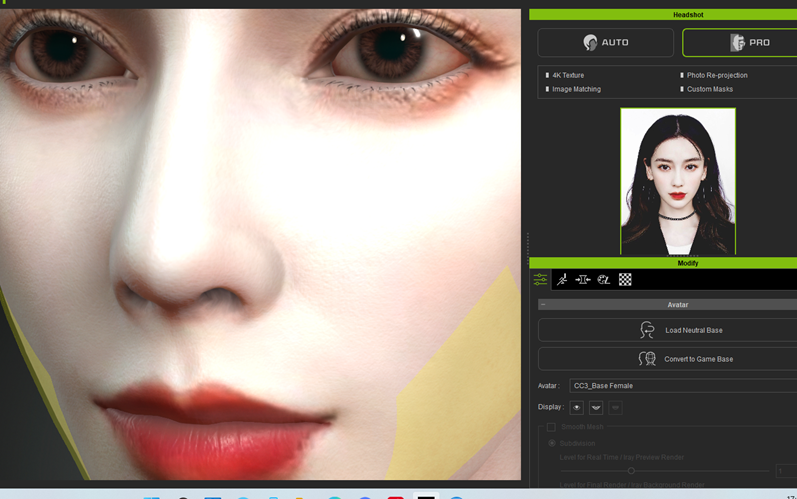This screenshot has width=797, height=499.
Task: Open the Avatar CC3_Base Female dropdown
Action: [x=683, y=386]
